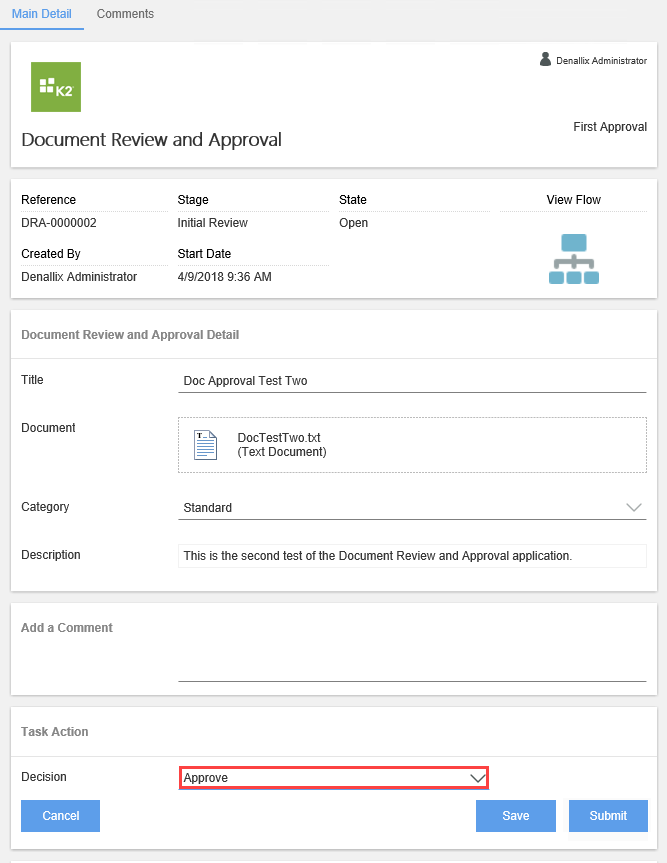Viewport: 667px width, 863px height.
Task: Click the document attachment thumbnail
Action: point(204,443)
